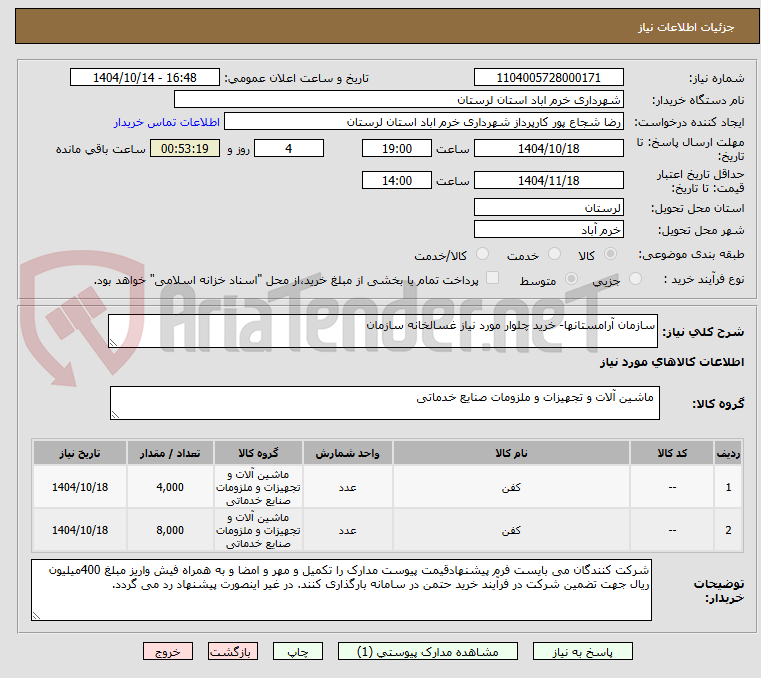
Task: Click the تاریخ نیاز column header
Action: pos(80,453)
